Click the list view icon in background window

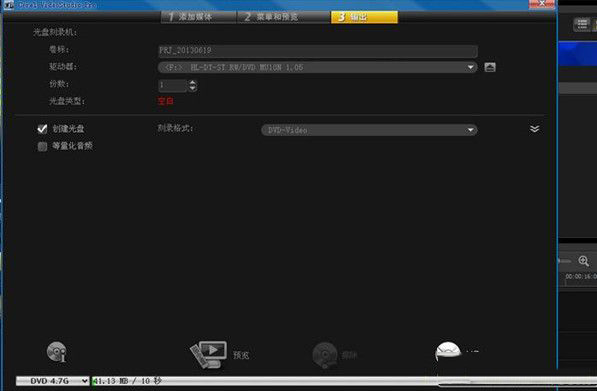coord(582,24)
